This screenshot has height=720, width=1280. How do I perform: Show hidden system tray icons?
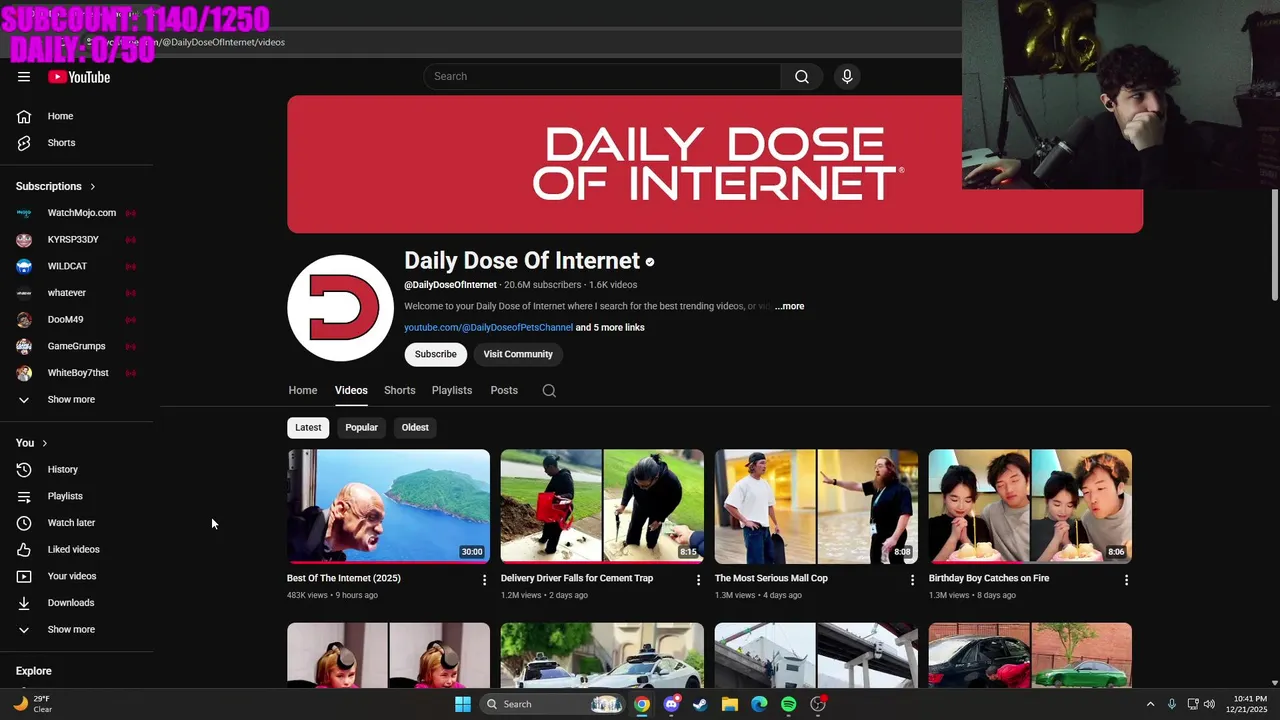[x=1150, y=704]
